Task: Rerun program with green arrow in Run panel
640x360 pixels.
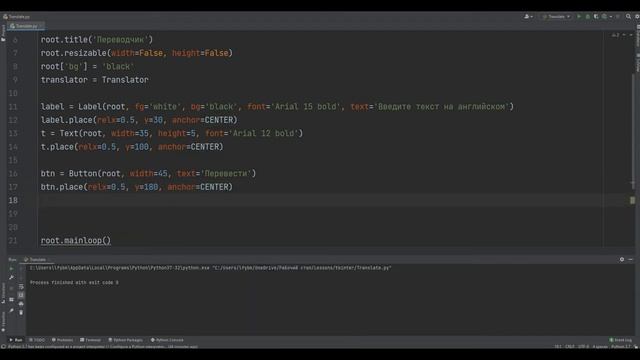Action: click(11, 269)
